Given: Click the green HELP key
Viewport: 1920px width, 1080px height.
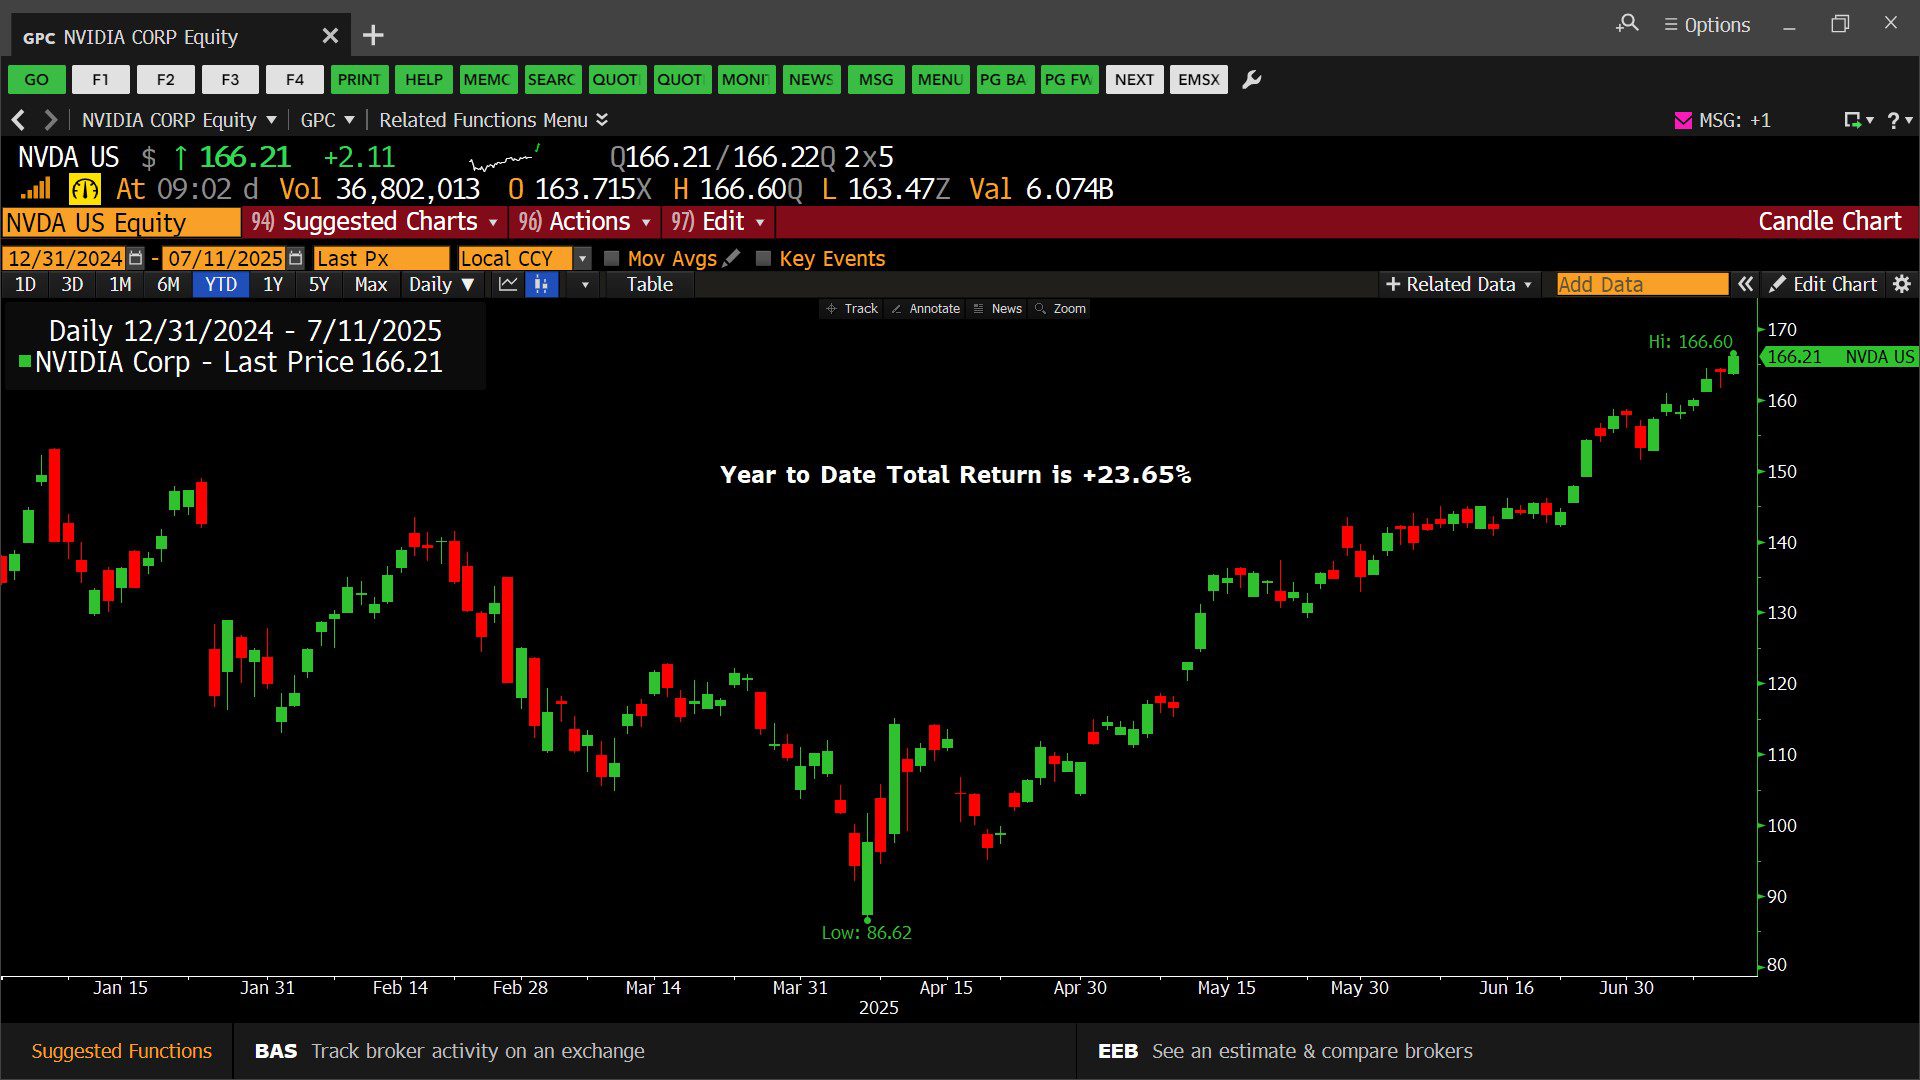Looking at the screenshot, I should tap(423, 79).
